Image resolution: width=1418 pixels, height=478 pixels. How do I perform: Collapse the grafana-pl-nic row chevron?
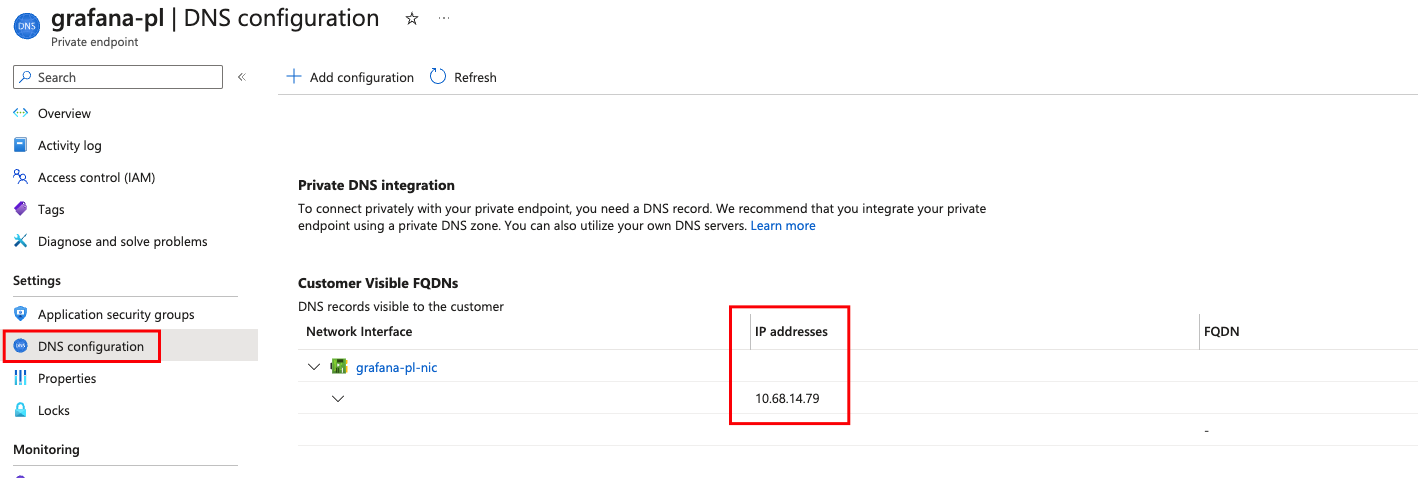point(314,367)
